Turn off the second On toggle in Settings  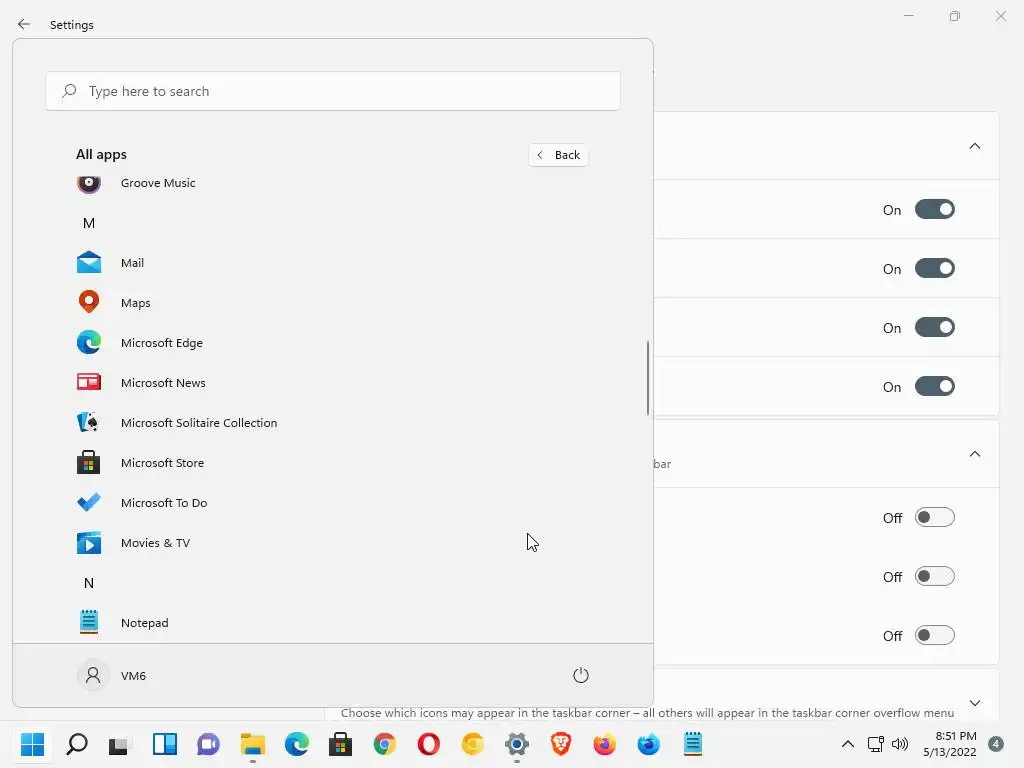(935, 268)
